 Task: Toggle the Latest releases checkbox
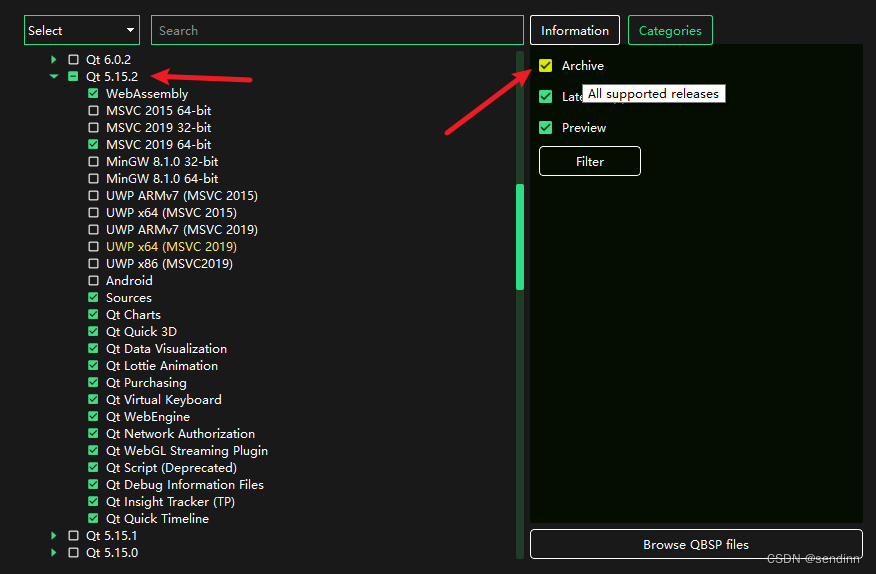point(545,97)
